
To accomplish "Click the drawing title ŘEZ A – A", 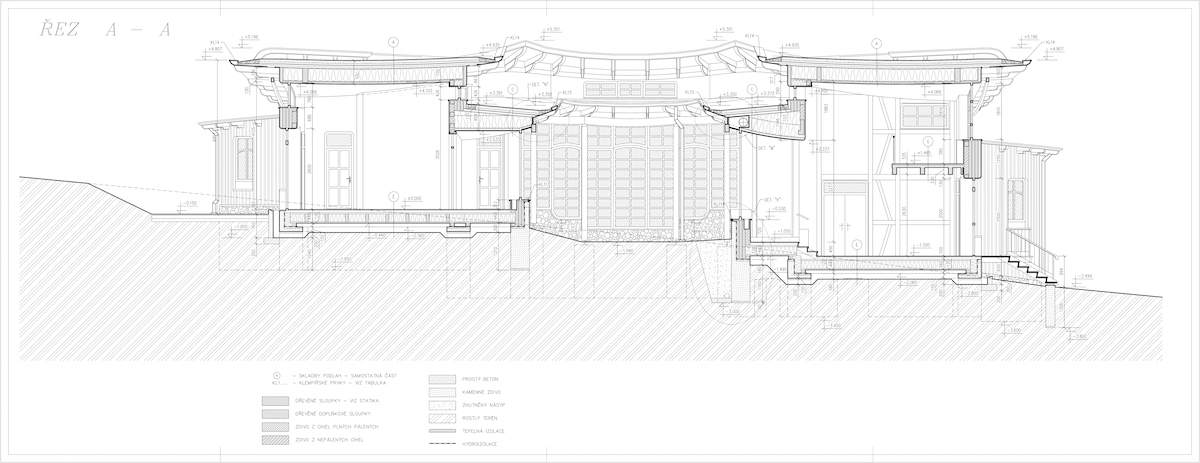I will point(105,28).
